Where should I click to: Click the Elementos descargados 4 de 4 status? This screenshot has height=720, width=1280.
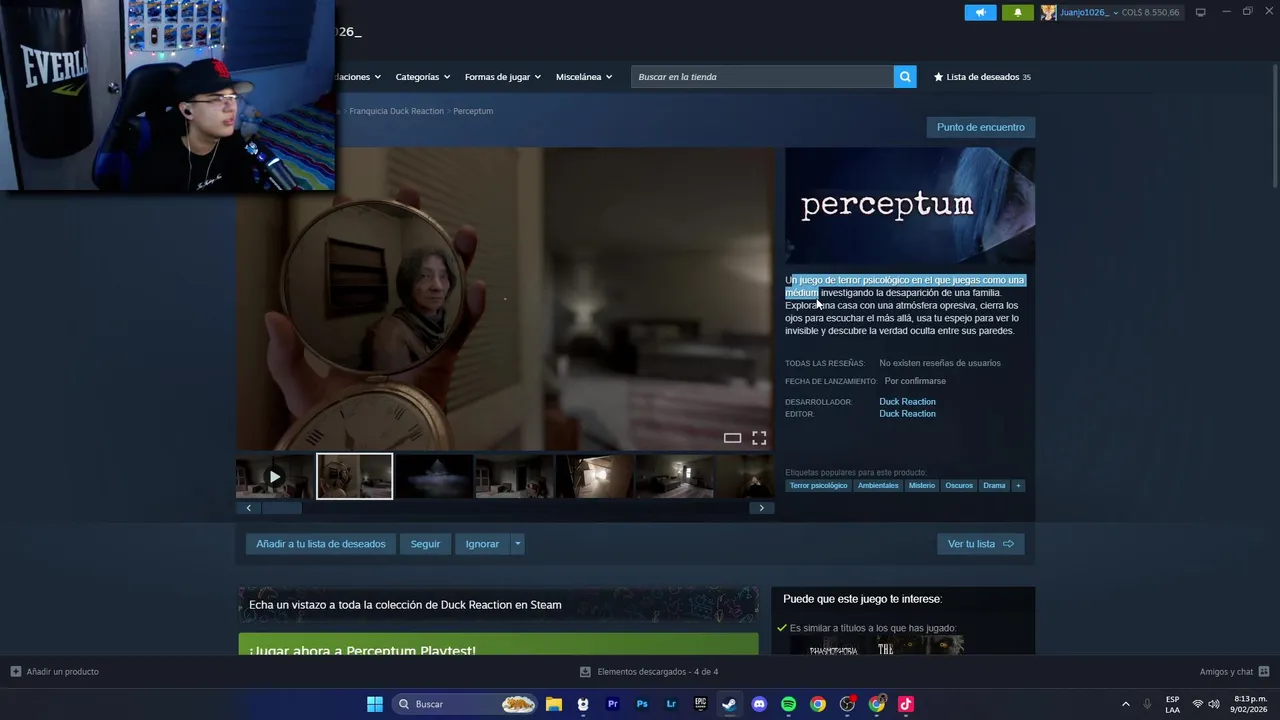pyautogui.click(x=649, y=671)
